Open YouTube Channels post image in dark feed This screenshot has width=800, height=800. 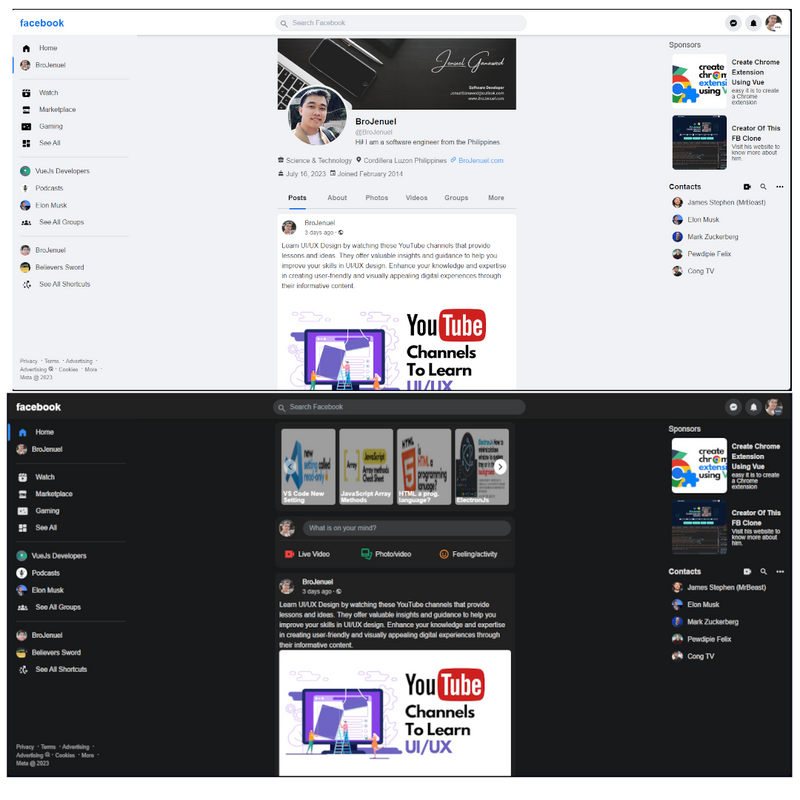coord(395,713)
